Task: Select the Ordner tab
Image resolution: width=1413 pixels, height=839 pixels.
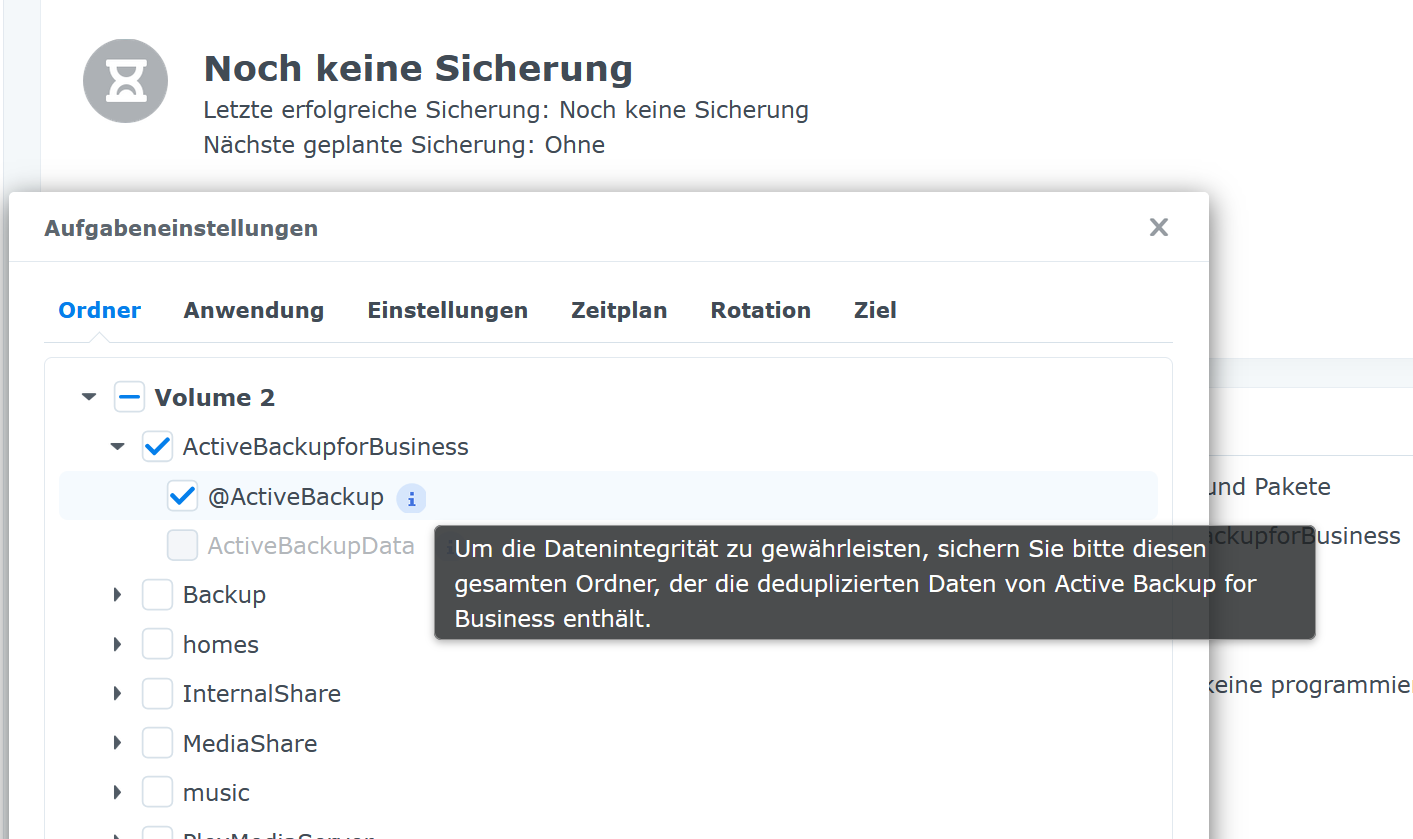Action: click(x=99, y=310)
